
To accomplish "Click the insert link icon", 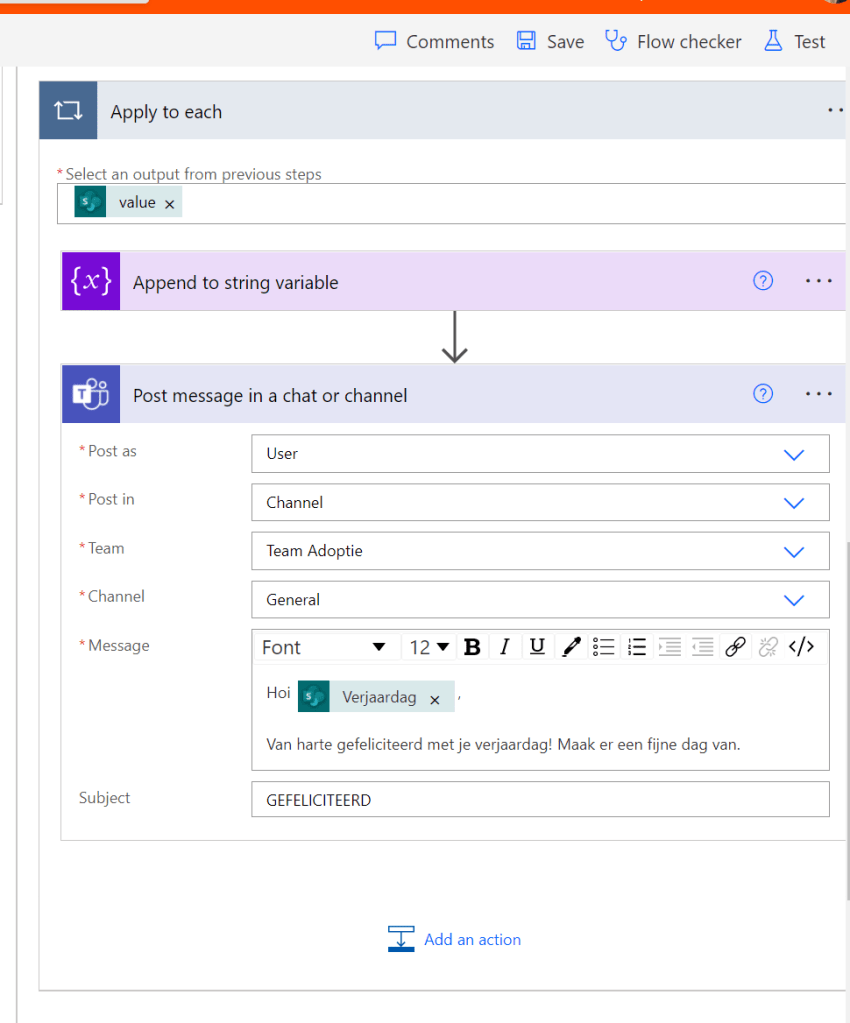I will (x=735, y=647).
